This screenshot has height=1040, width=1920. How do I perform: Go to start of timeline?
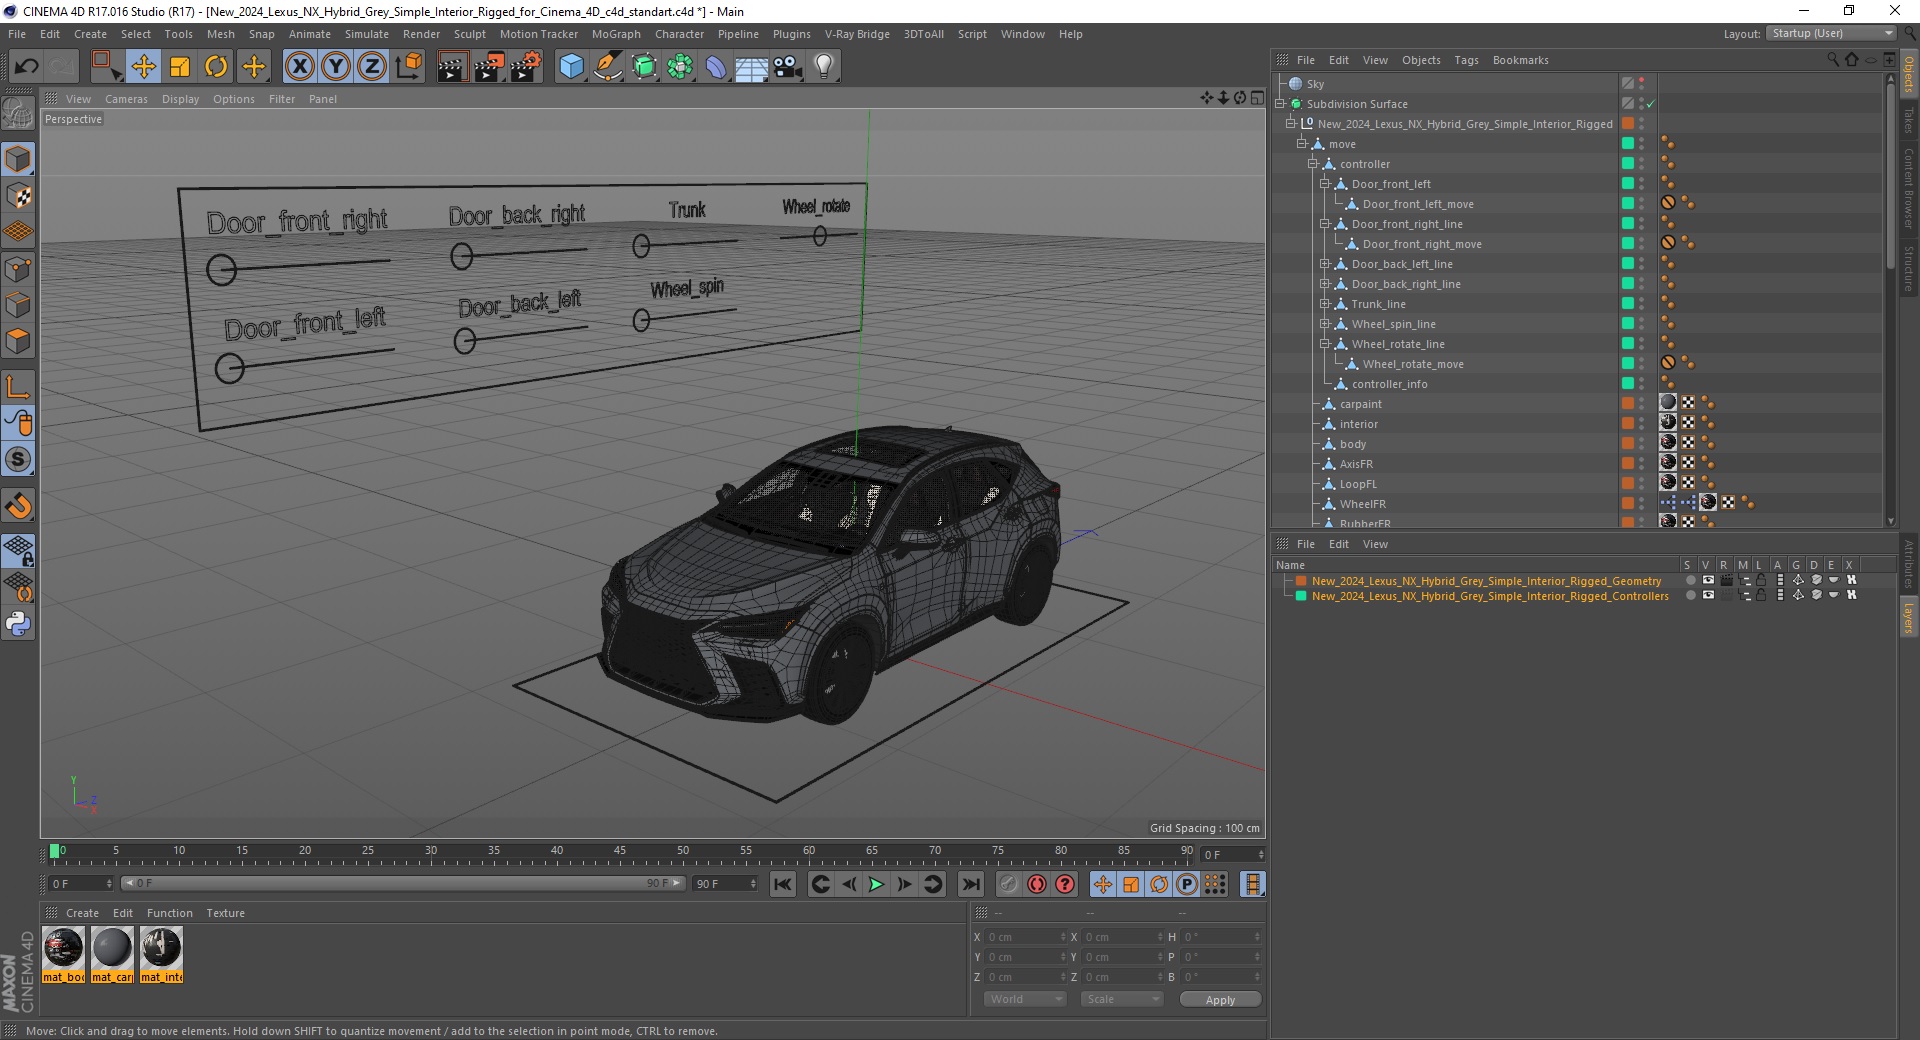pos(783,884)
